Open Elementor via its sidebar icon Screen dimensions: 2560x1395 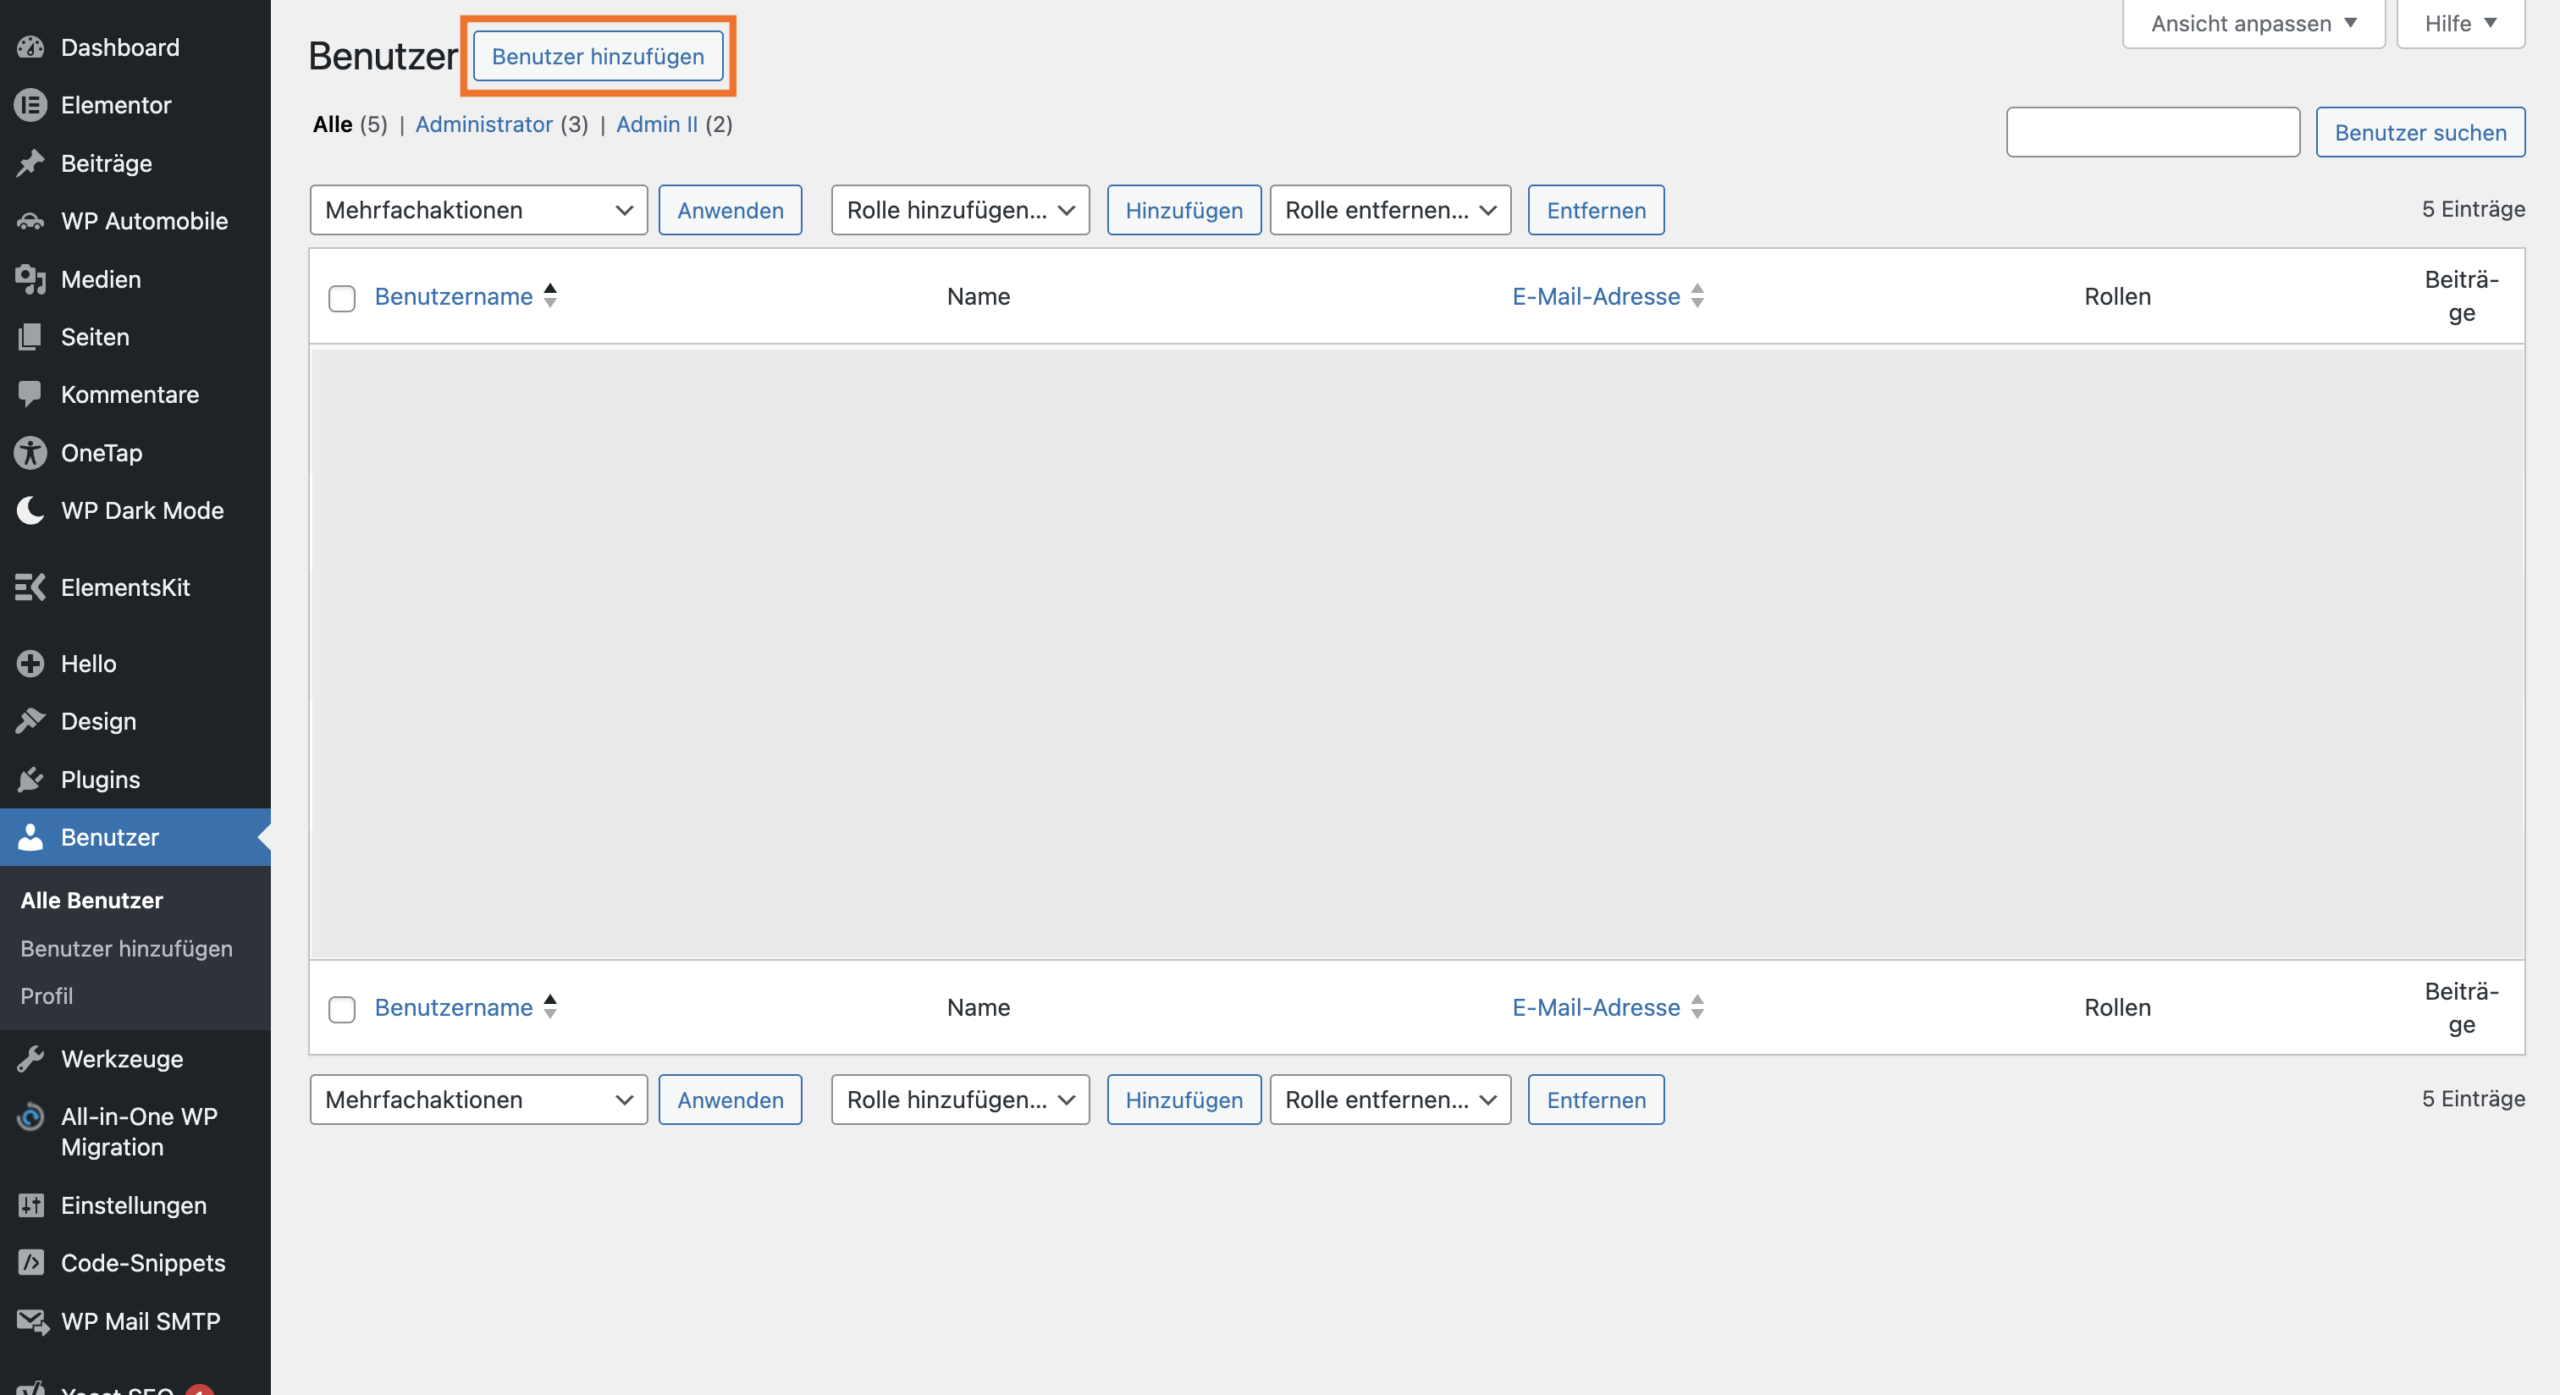[x=31, y=105]
